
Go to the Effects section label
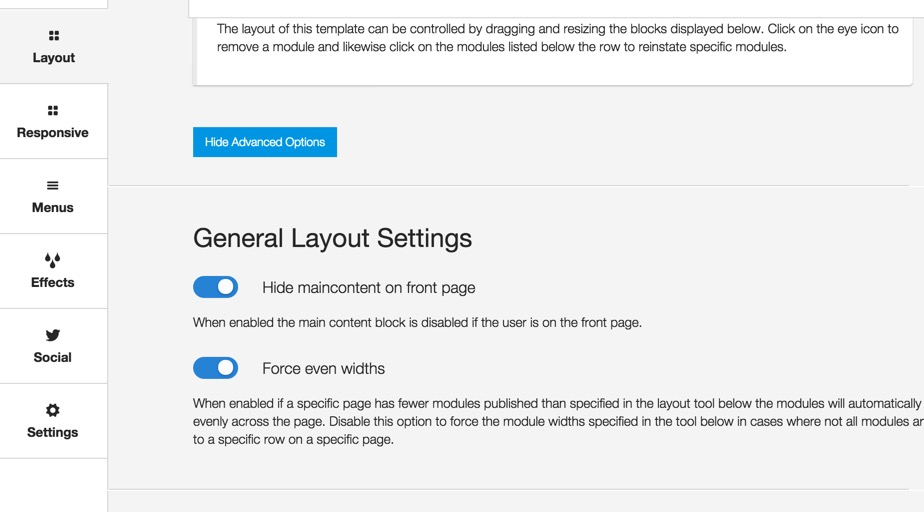pyautogui.click(x=52, y=282)
